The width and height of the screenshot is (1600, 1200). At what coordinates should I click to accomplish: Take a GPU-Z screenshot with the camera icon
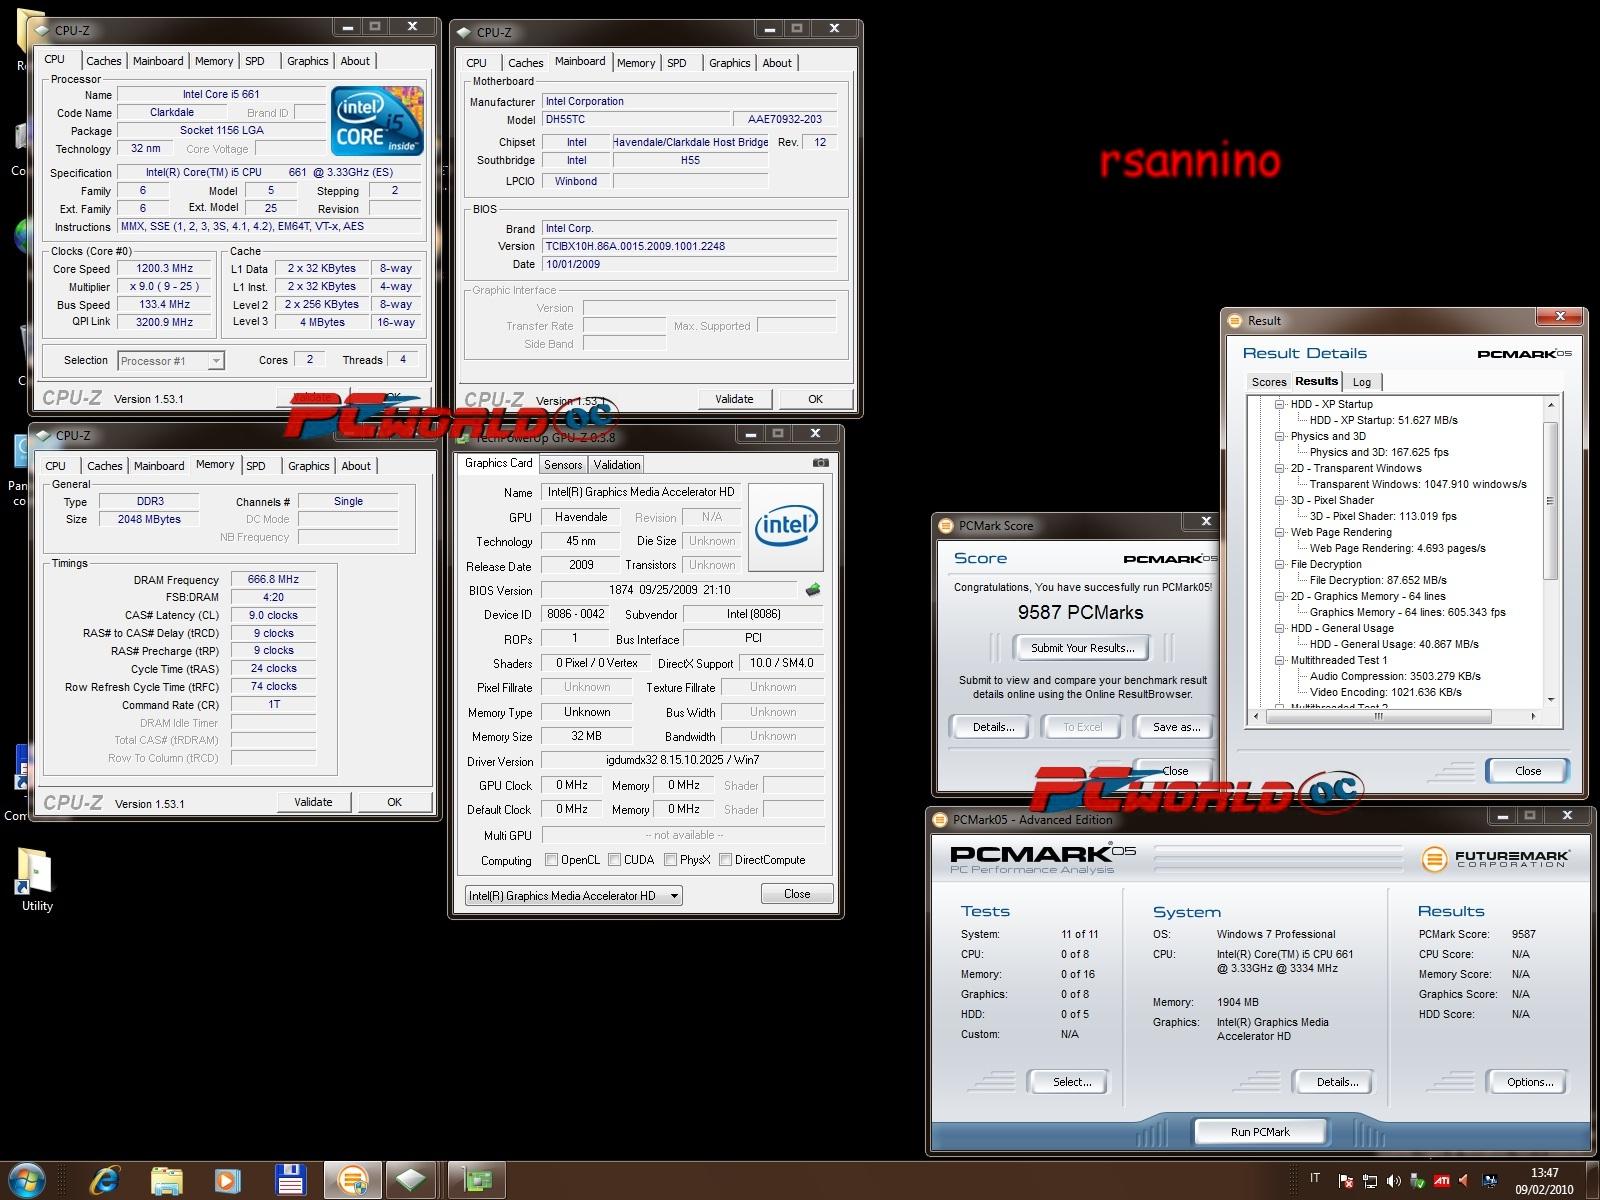tap(820, 463)
